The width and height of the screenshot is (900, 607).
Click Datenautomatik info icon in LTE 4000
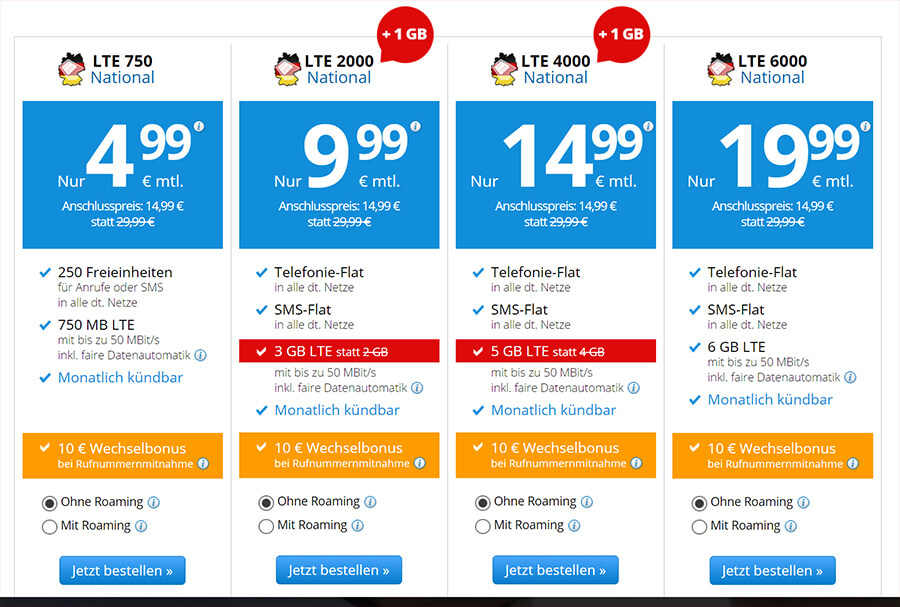[x=634, y=388]
